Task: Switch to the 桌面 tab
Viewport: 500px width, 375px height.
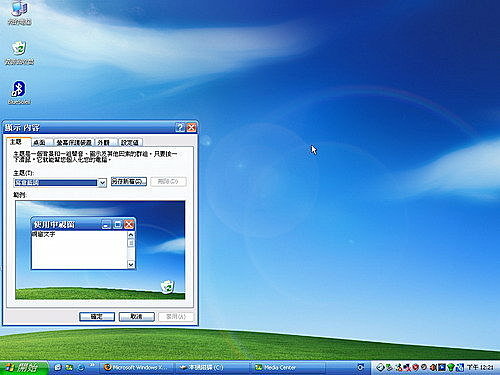Action: tap(42, 142)
